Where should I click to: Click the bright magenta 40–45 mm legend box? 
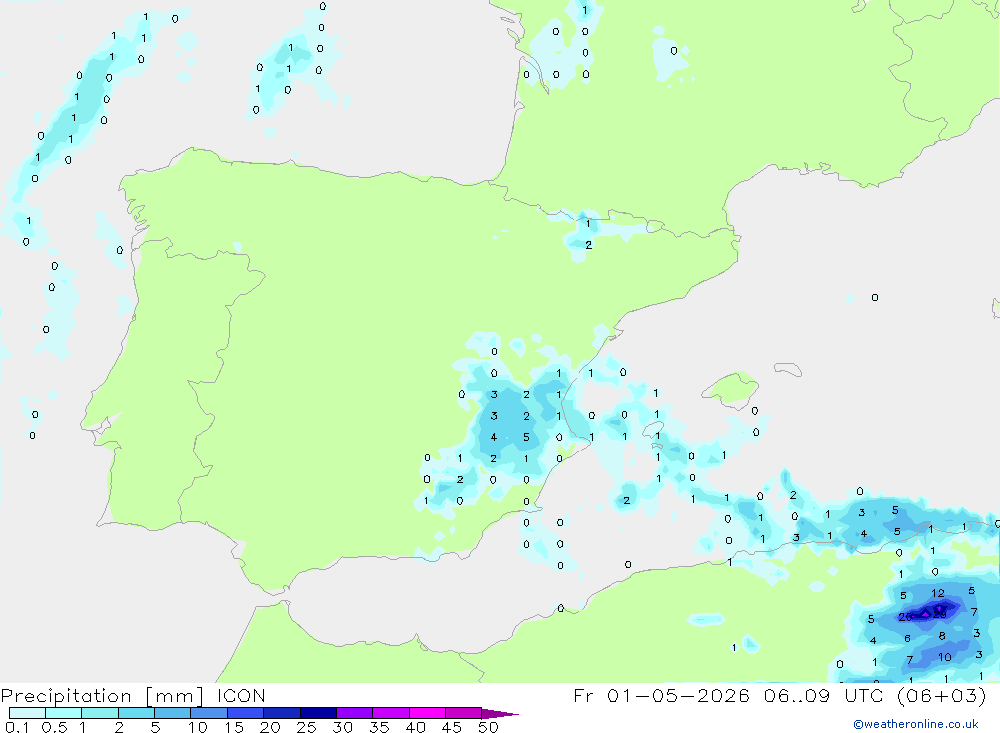tap(427, 713)
